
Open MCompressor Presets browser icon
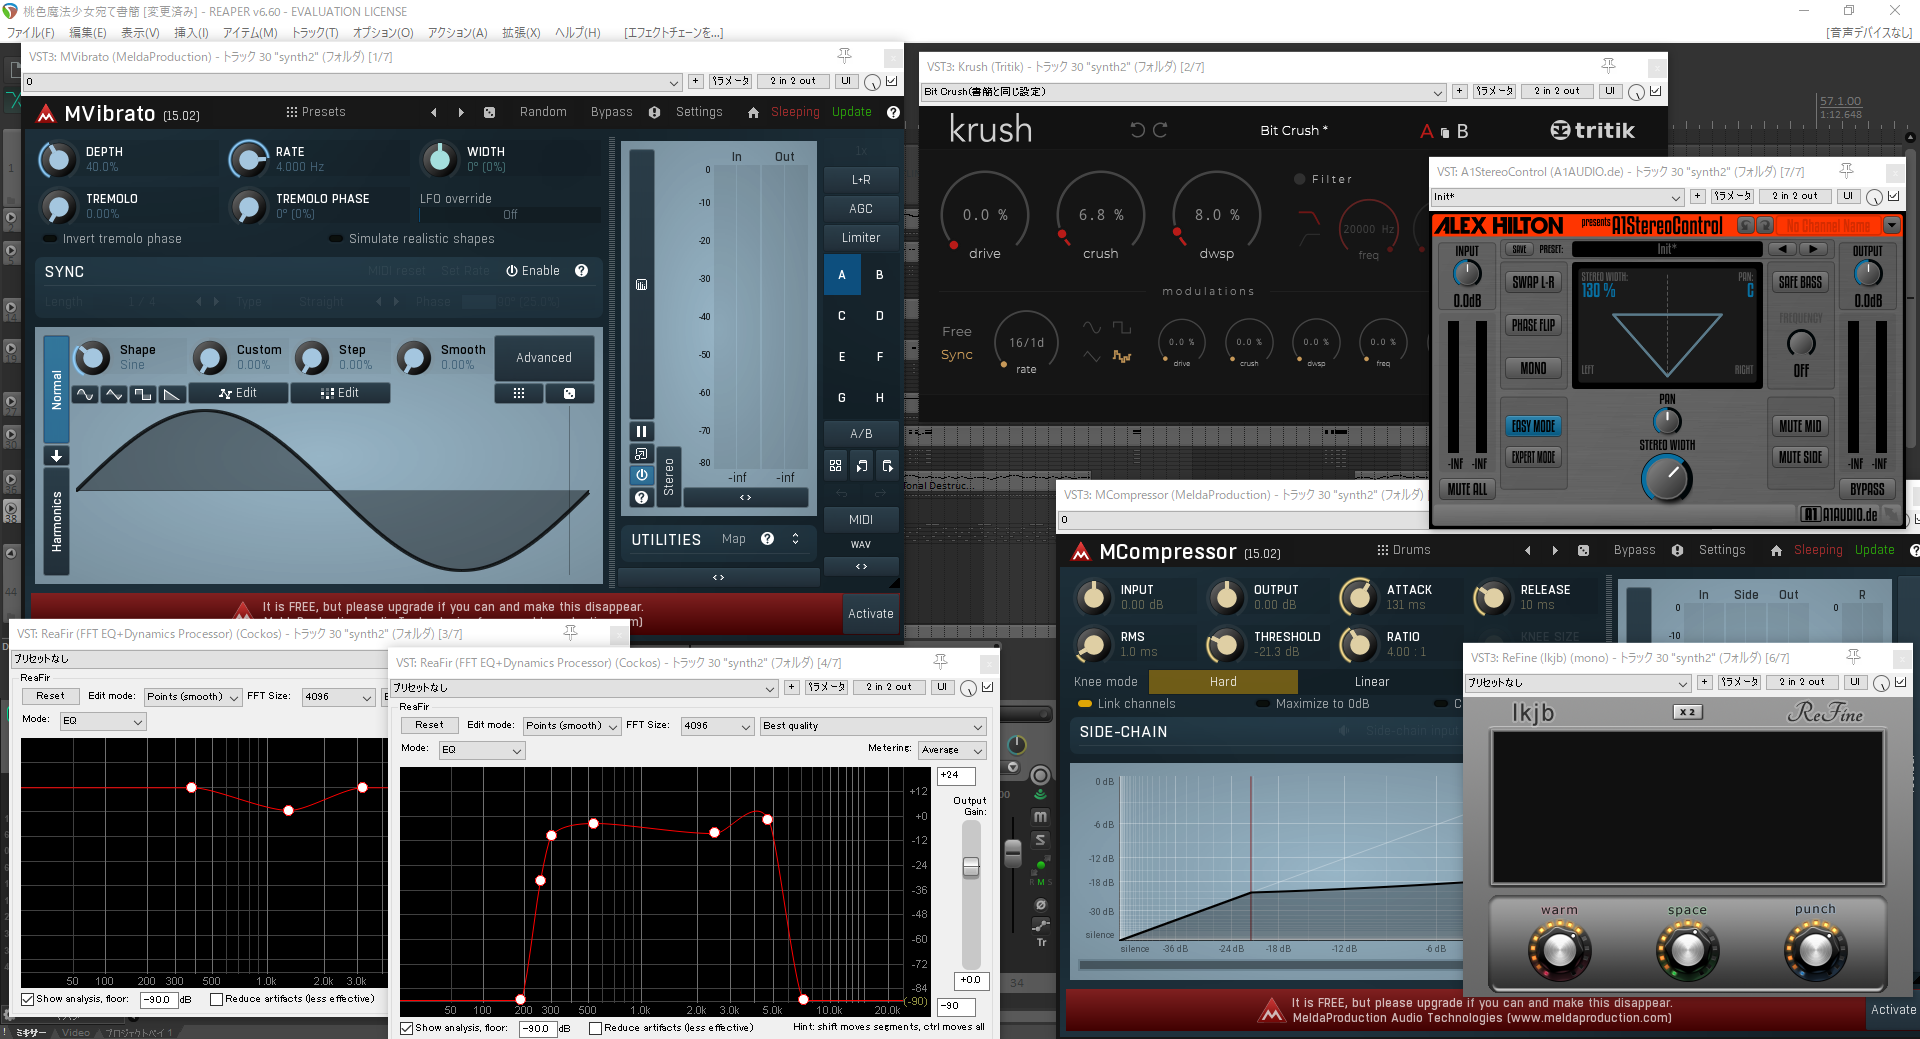[1382, 550]
